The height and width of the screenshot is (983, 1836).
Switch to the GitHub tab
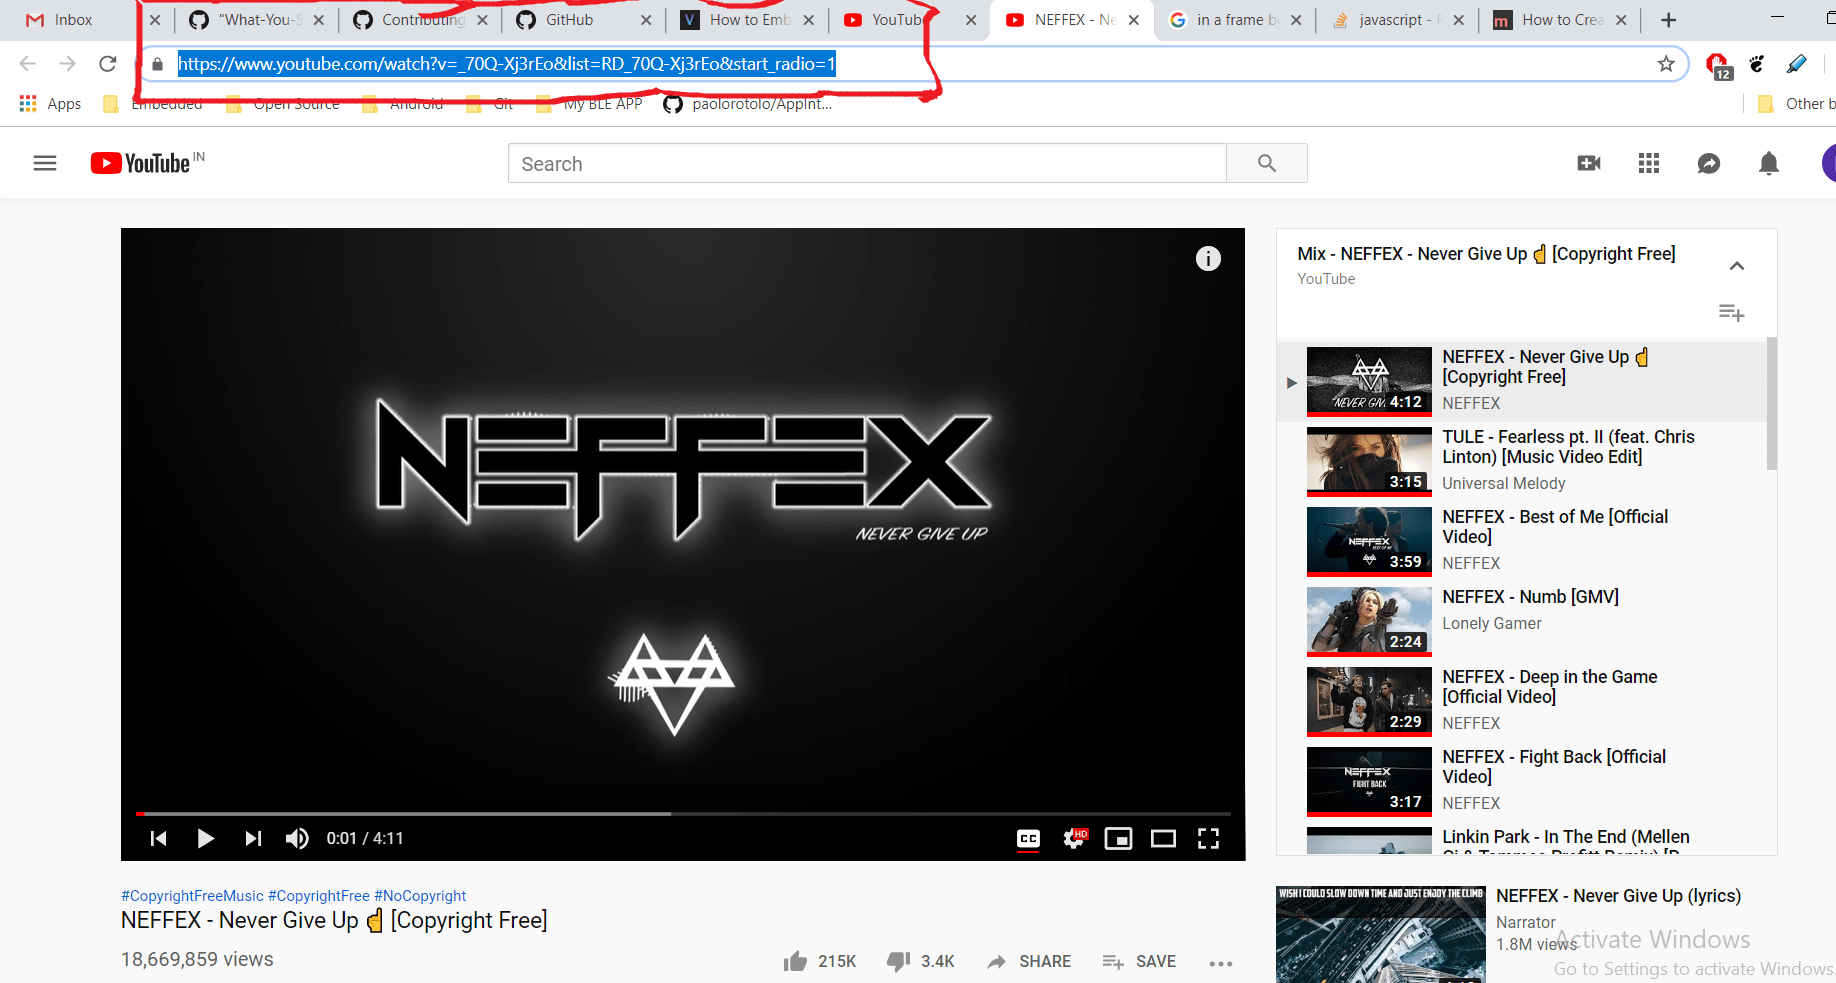pos(583,20)
